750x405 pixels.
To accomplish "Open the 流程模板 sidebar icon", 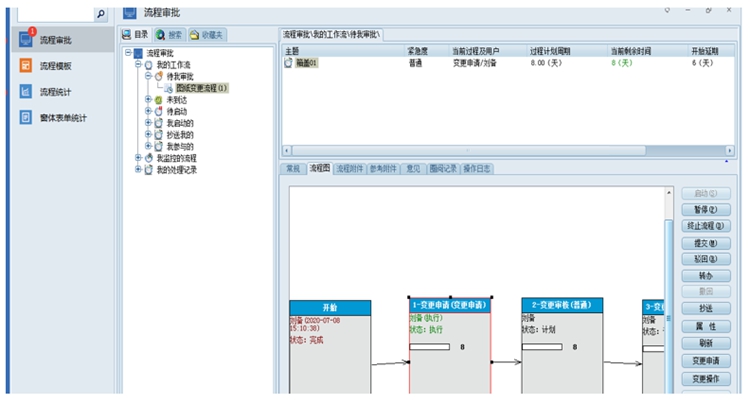I will (x=26, y=66).
